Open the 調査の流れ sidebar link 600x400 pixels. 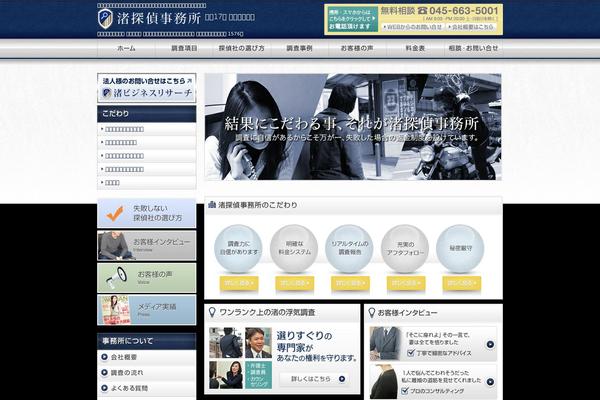(x=147, y=372)
